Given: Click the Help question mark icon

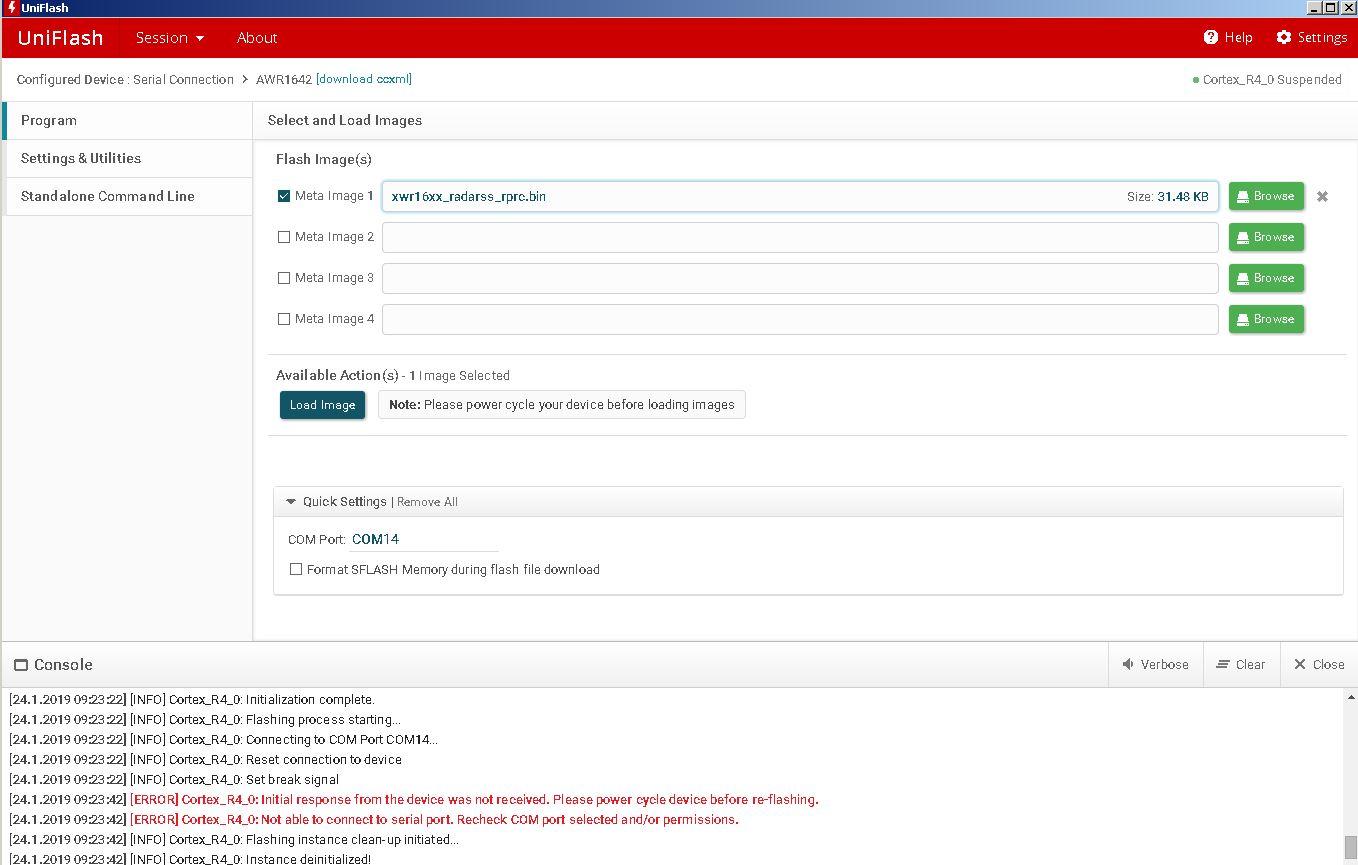Looking at the screenshot, I should click(1211, 37).
